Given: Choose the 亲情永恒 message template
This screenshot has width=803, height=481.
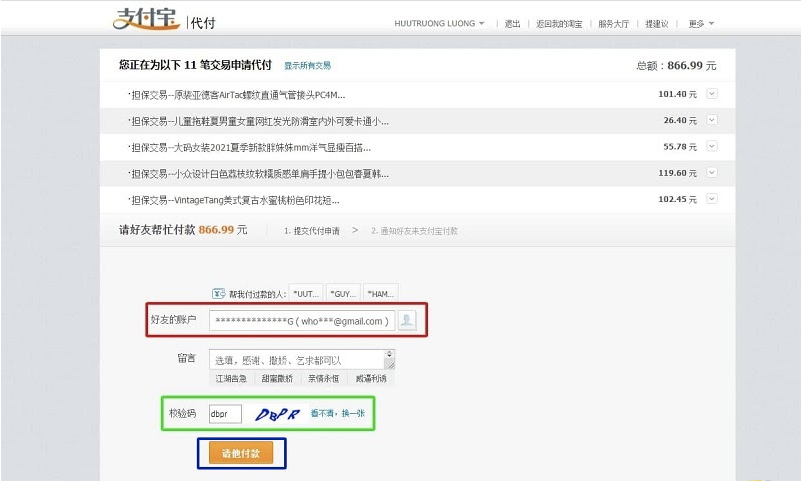Looking at the screenshot, I should pos(323,379).
